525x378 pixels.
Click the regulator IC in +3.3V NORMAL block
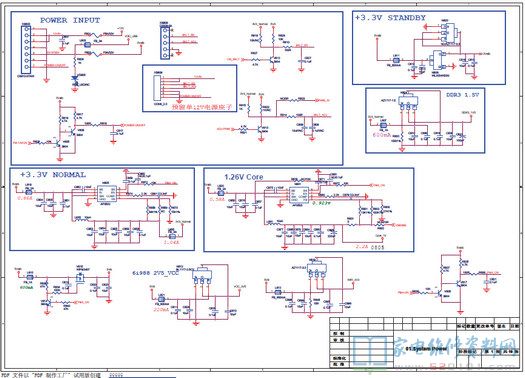(x=107, y=194)
